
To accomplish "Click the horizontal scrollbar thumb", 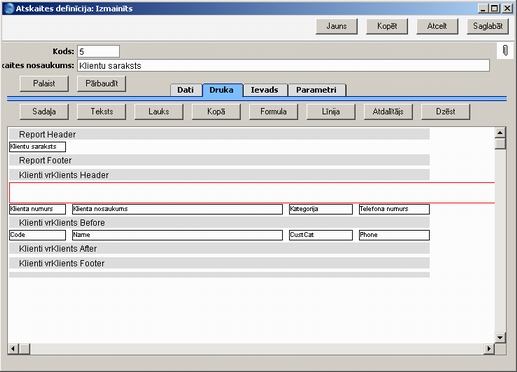I will tap(24, 349).
